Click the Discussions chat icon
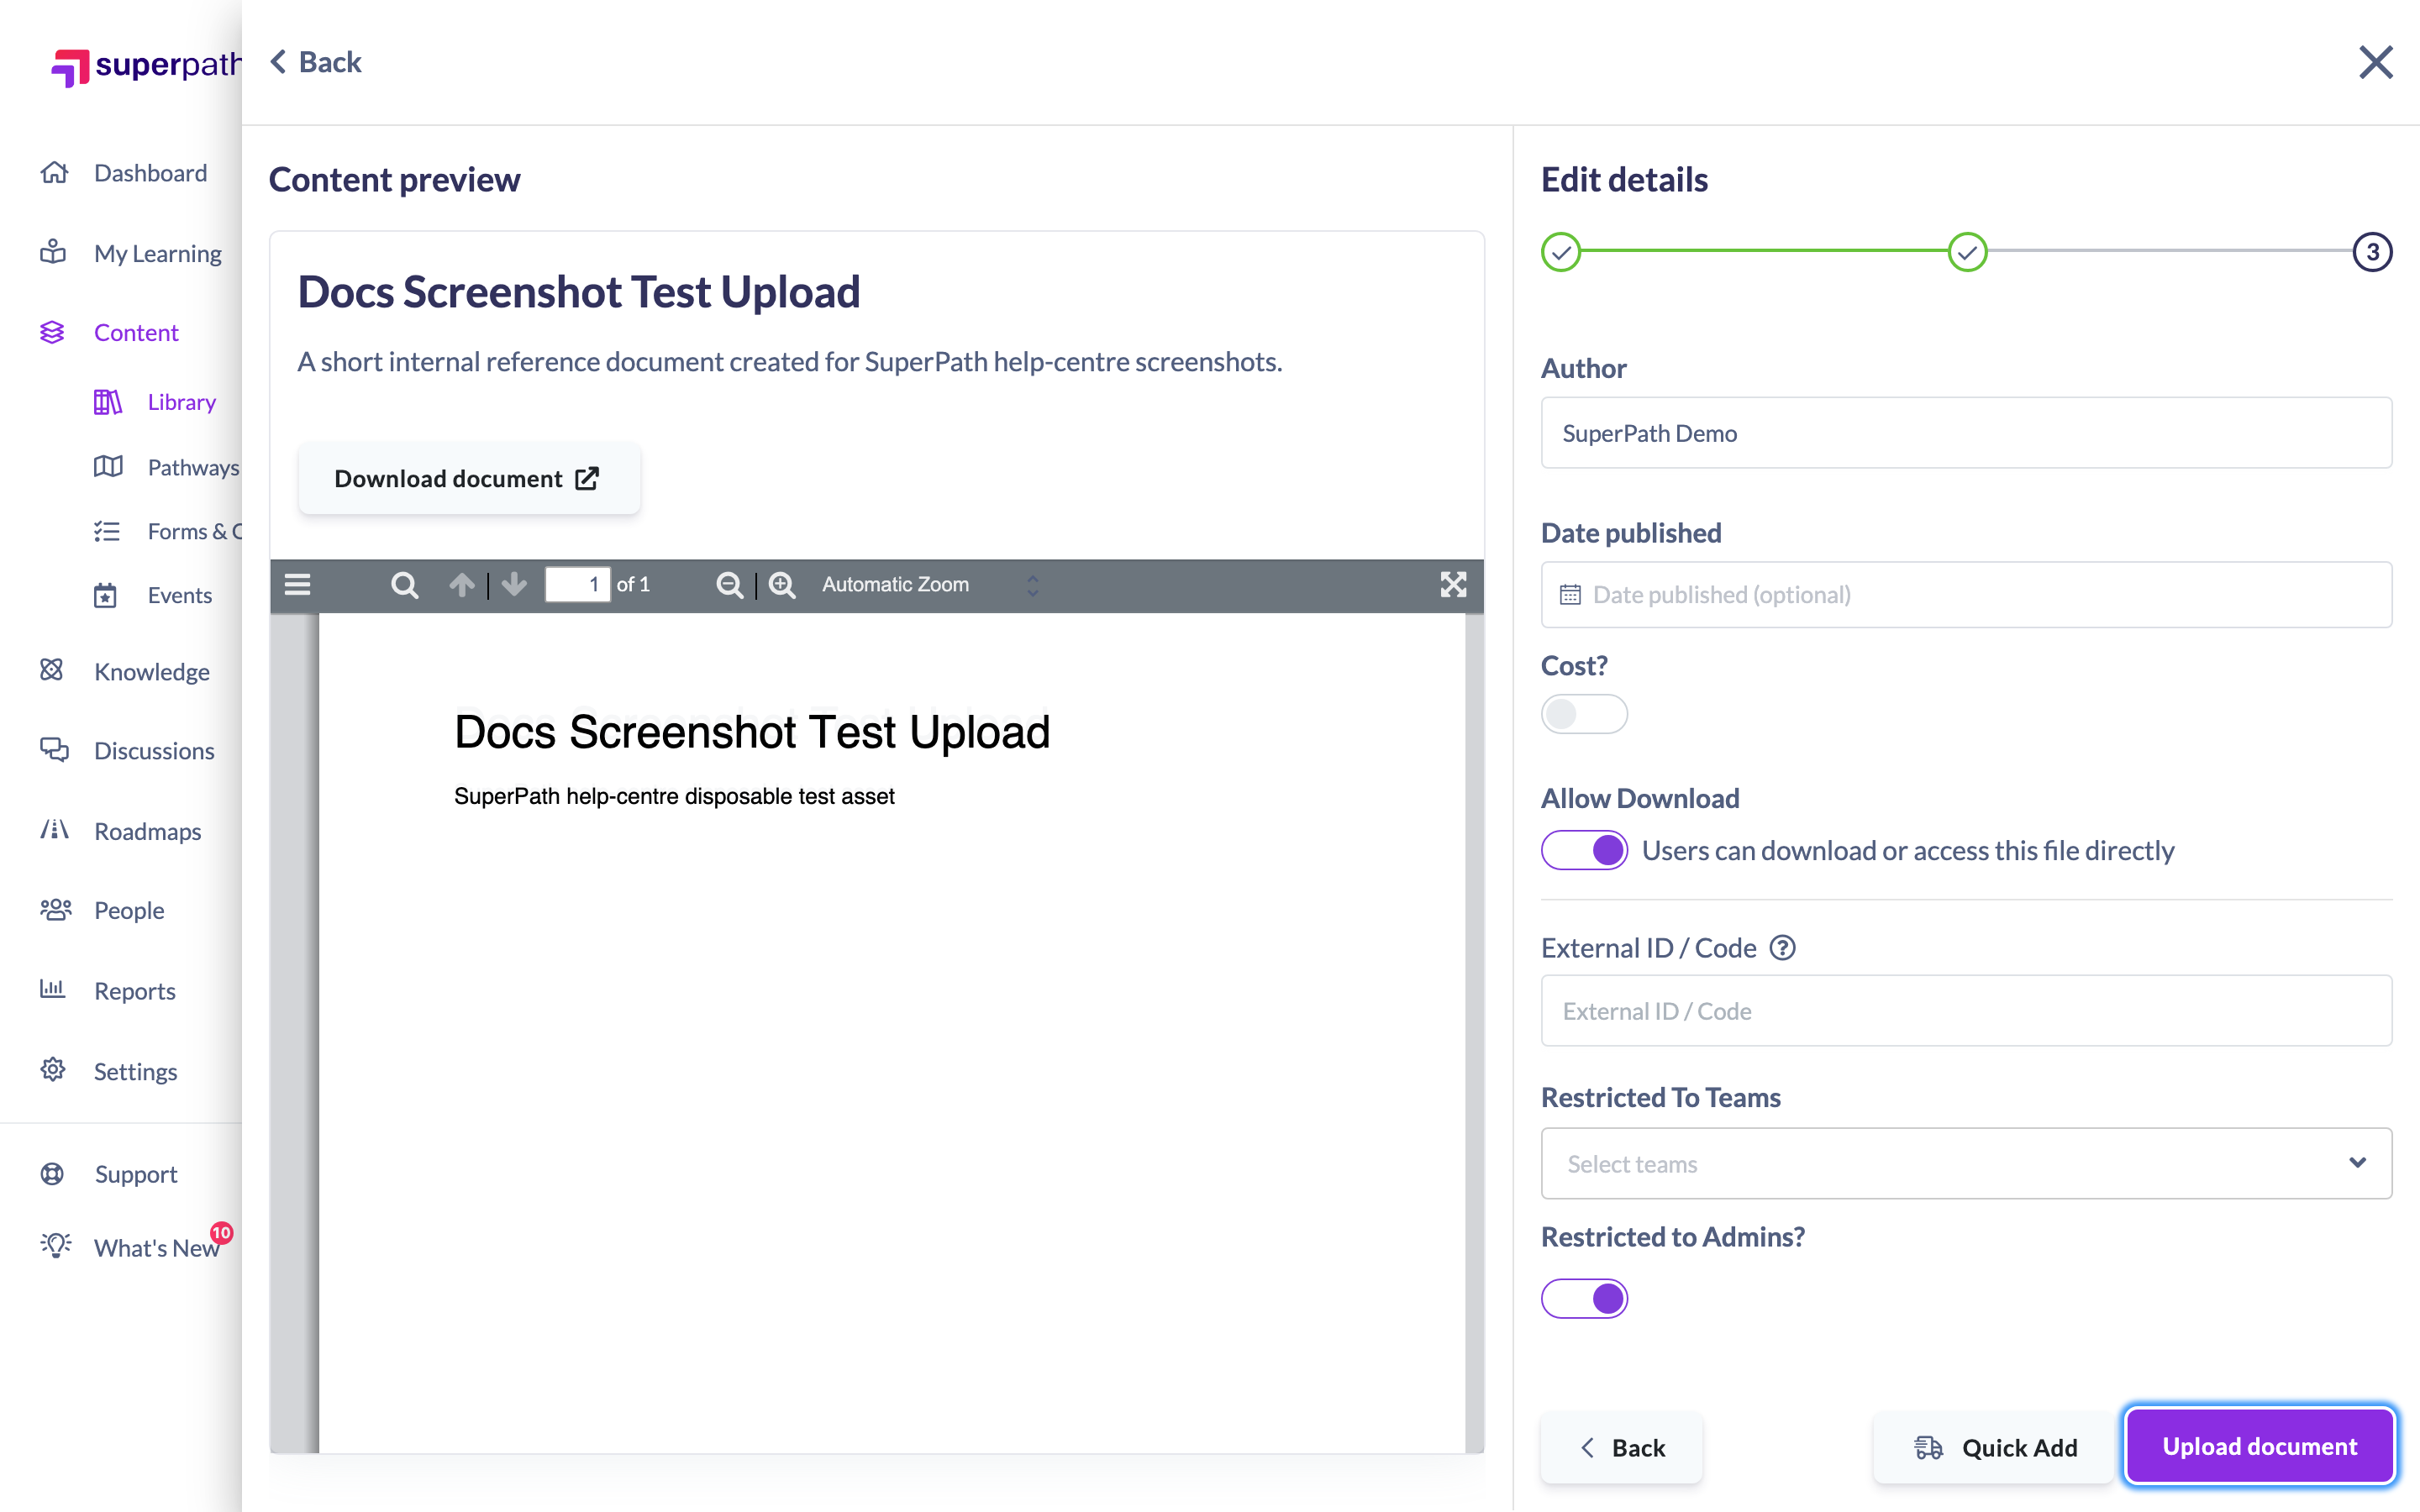The width and height of the screenshot is (2420, 1512). tap(54, 750)
